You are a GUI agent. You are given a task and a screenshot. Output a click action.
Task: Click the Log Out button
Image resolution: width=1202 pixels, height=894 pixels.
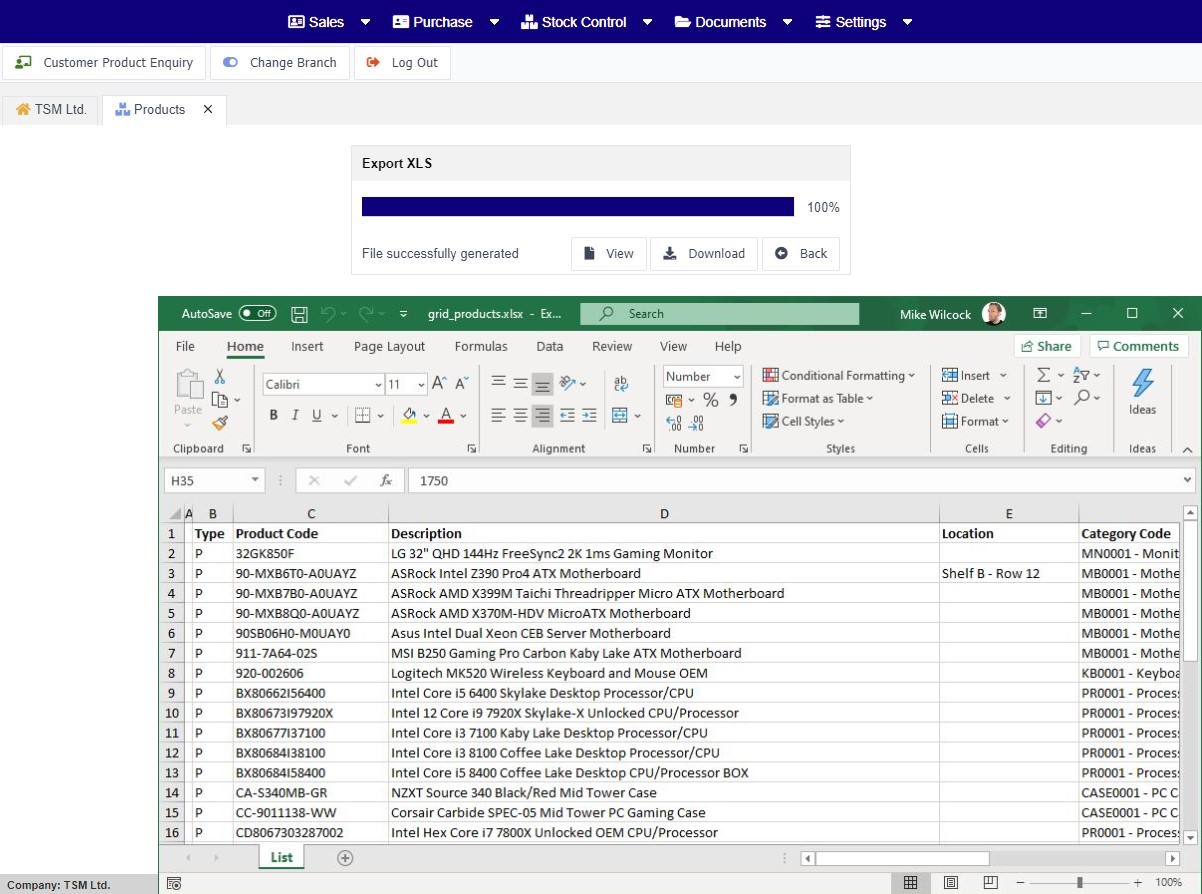(x=403, y=62)
